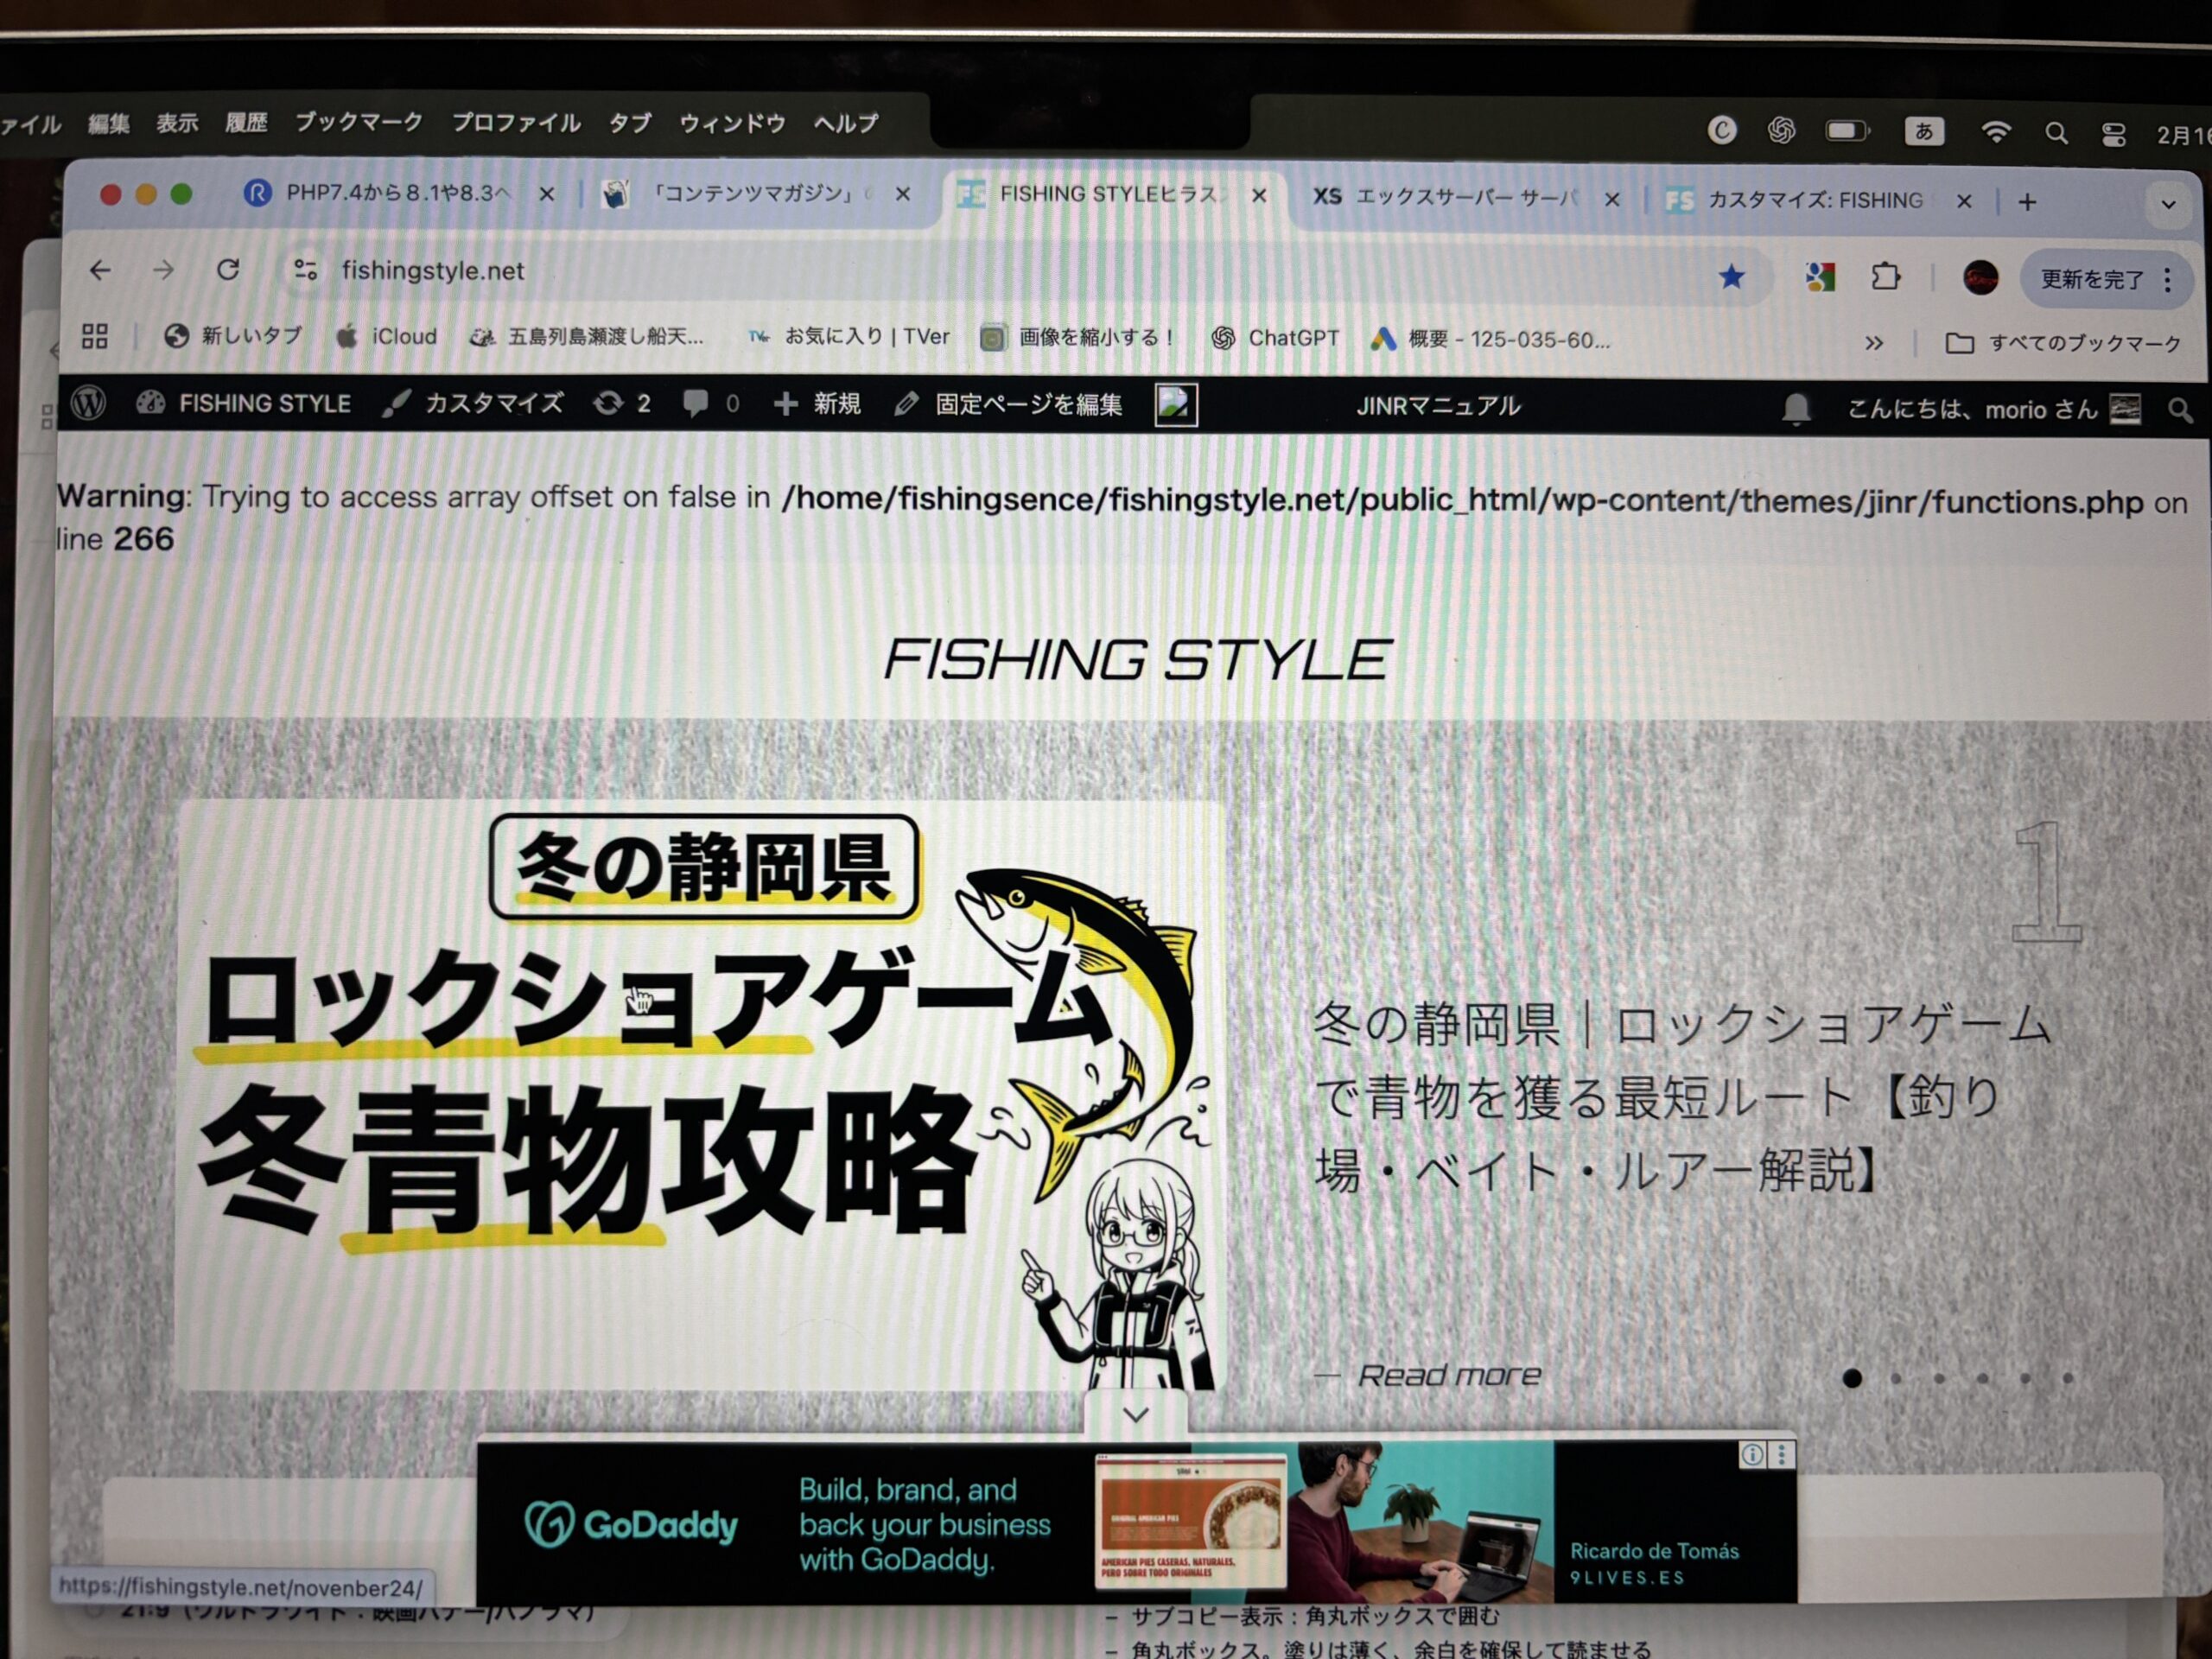Open the notification bell in admin bar
Image resolution: width=2212 pixels, height=1659 pixels.
(1796, 408)
